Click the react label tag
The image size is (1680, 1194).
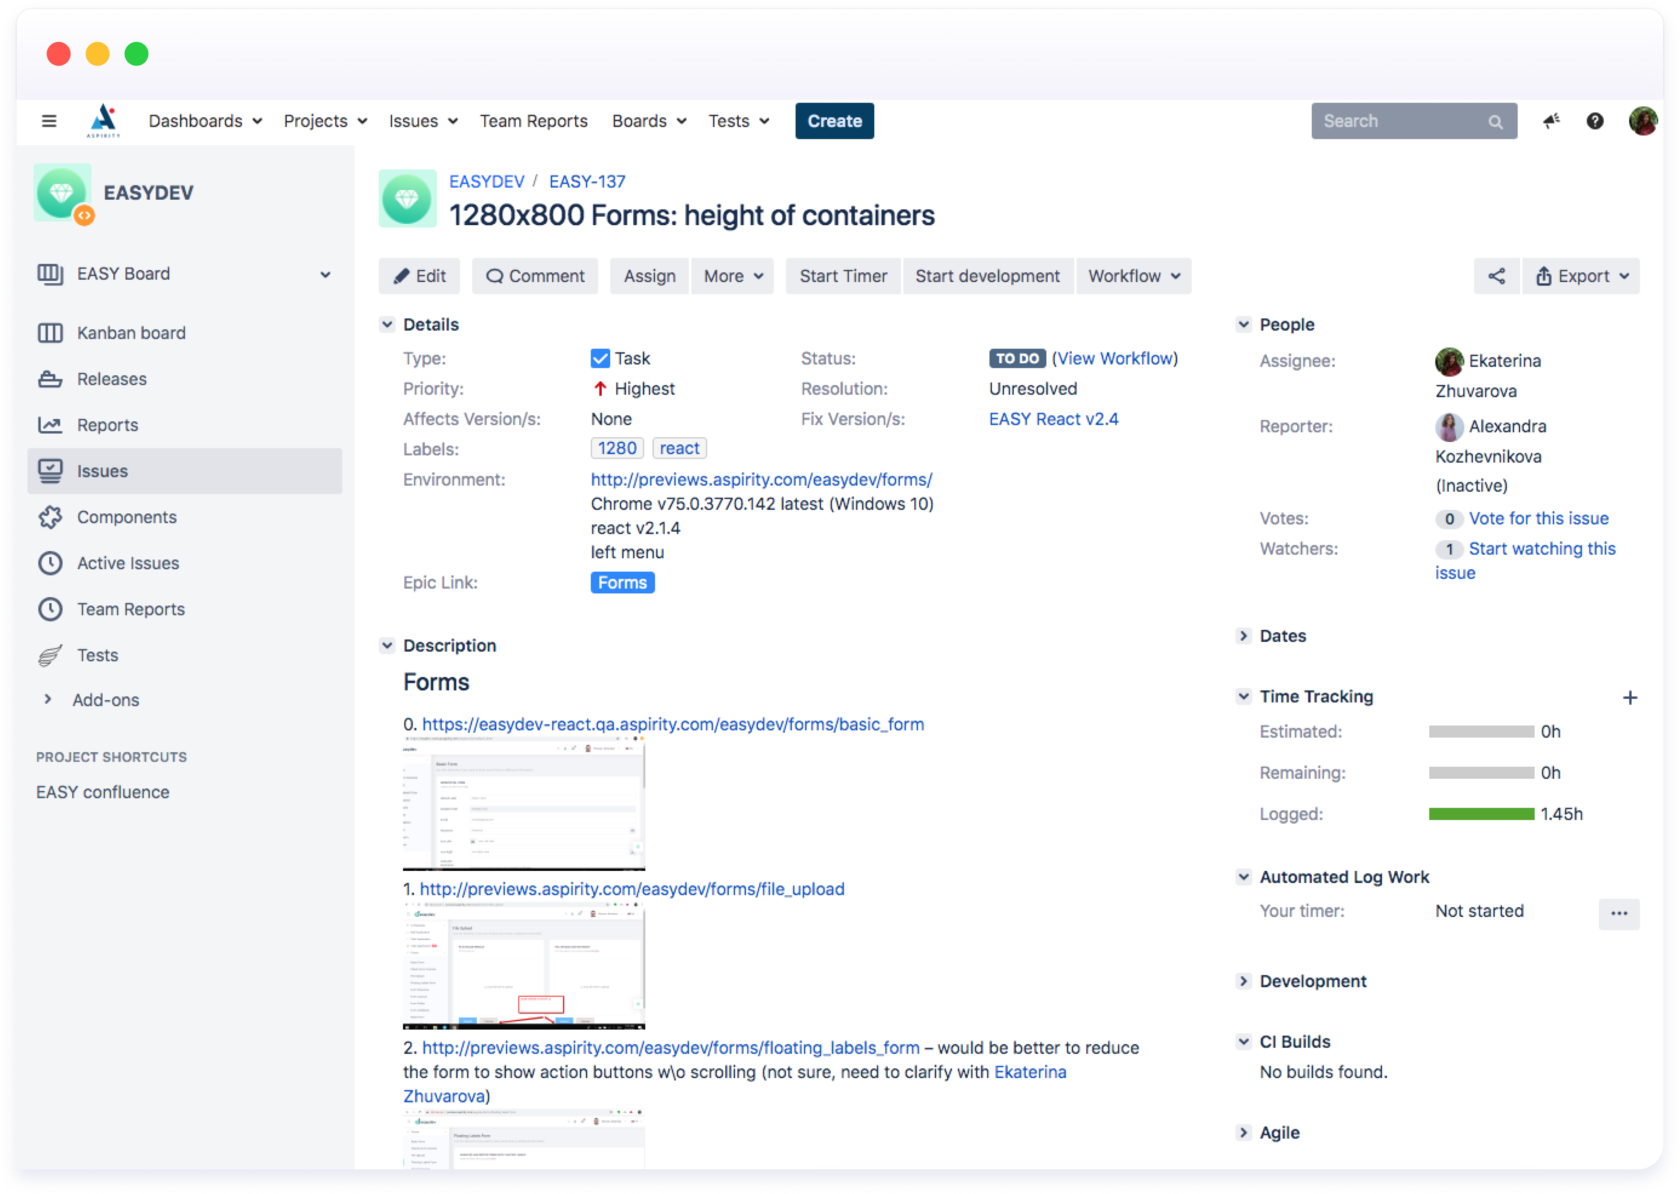(680, 449)
